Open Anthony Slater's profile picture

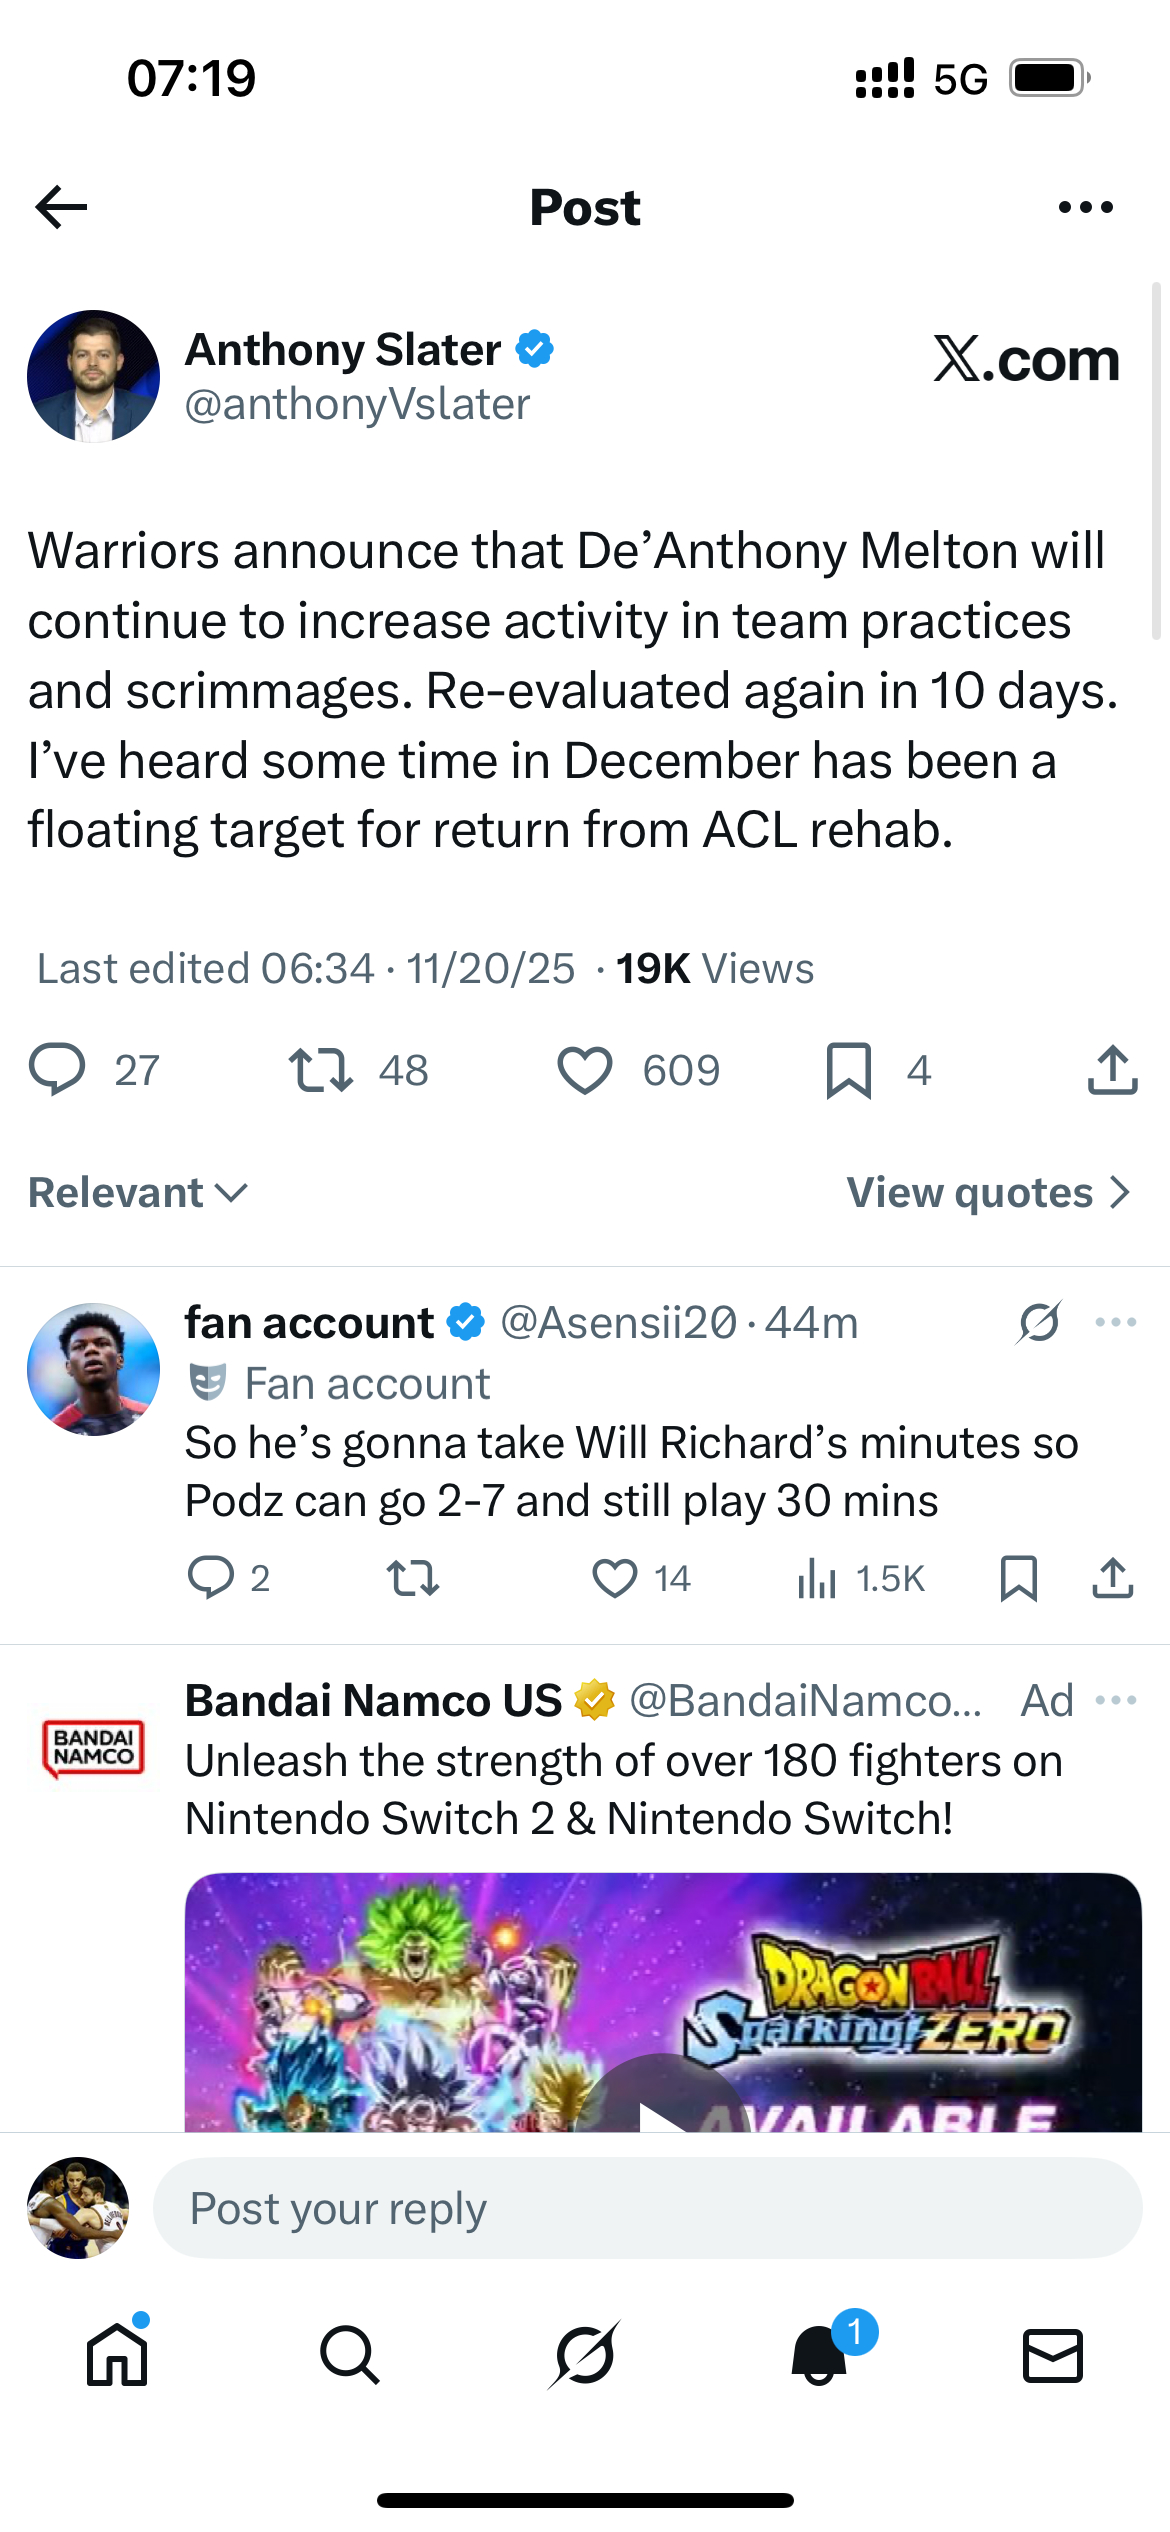click(x=93, y=376)
